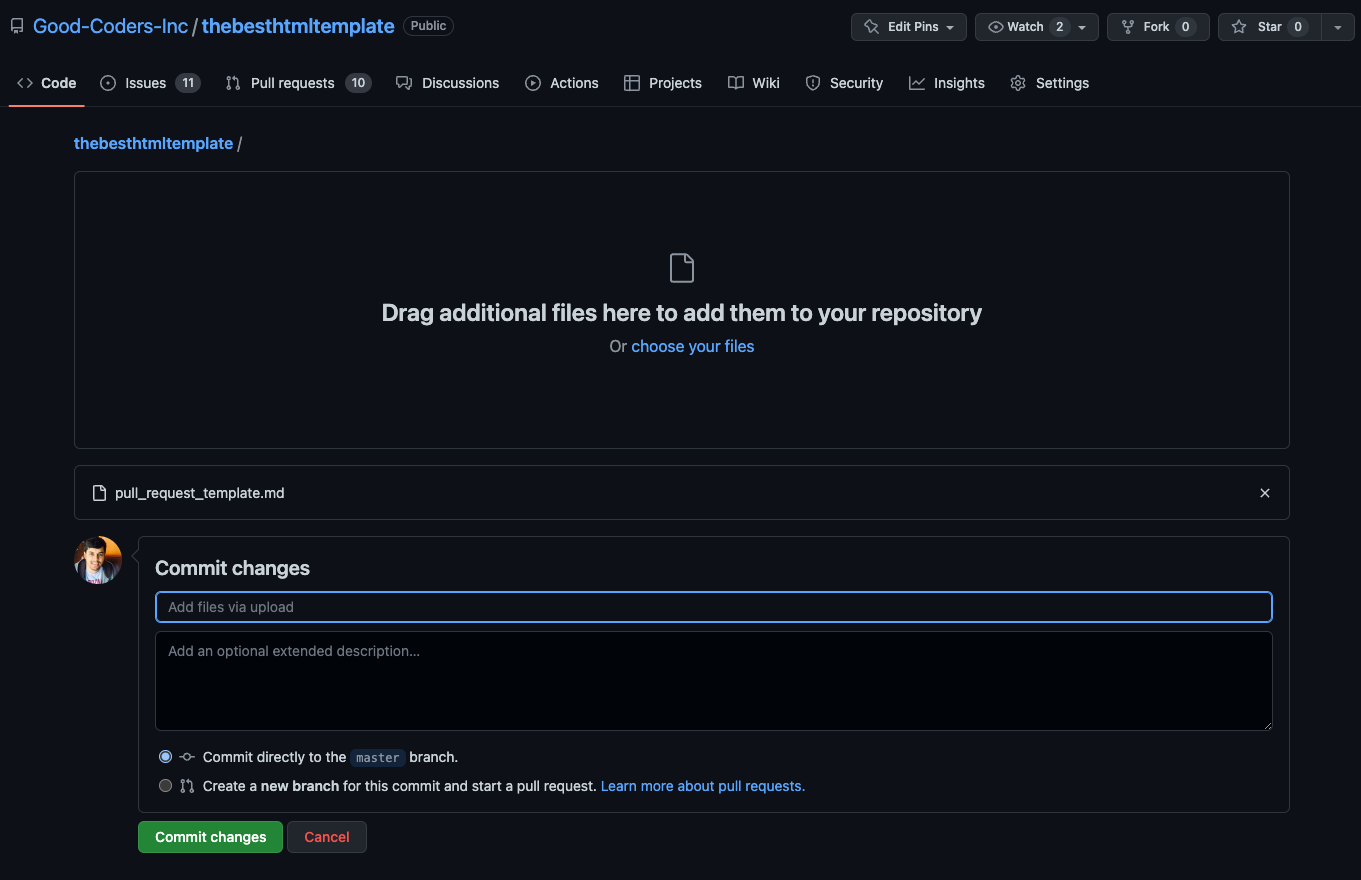The image size is (1361, 880).
Task: Click the pull_request_template.md file name
Action: click(x=200, y=493)
